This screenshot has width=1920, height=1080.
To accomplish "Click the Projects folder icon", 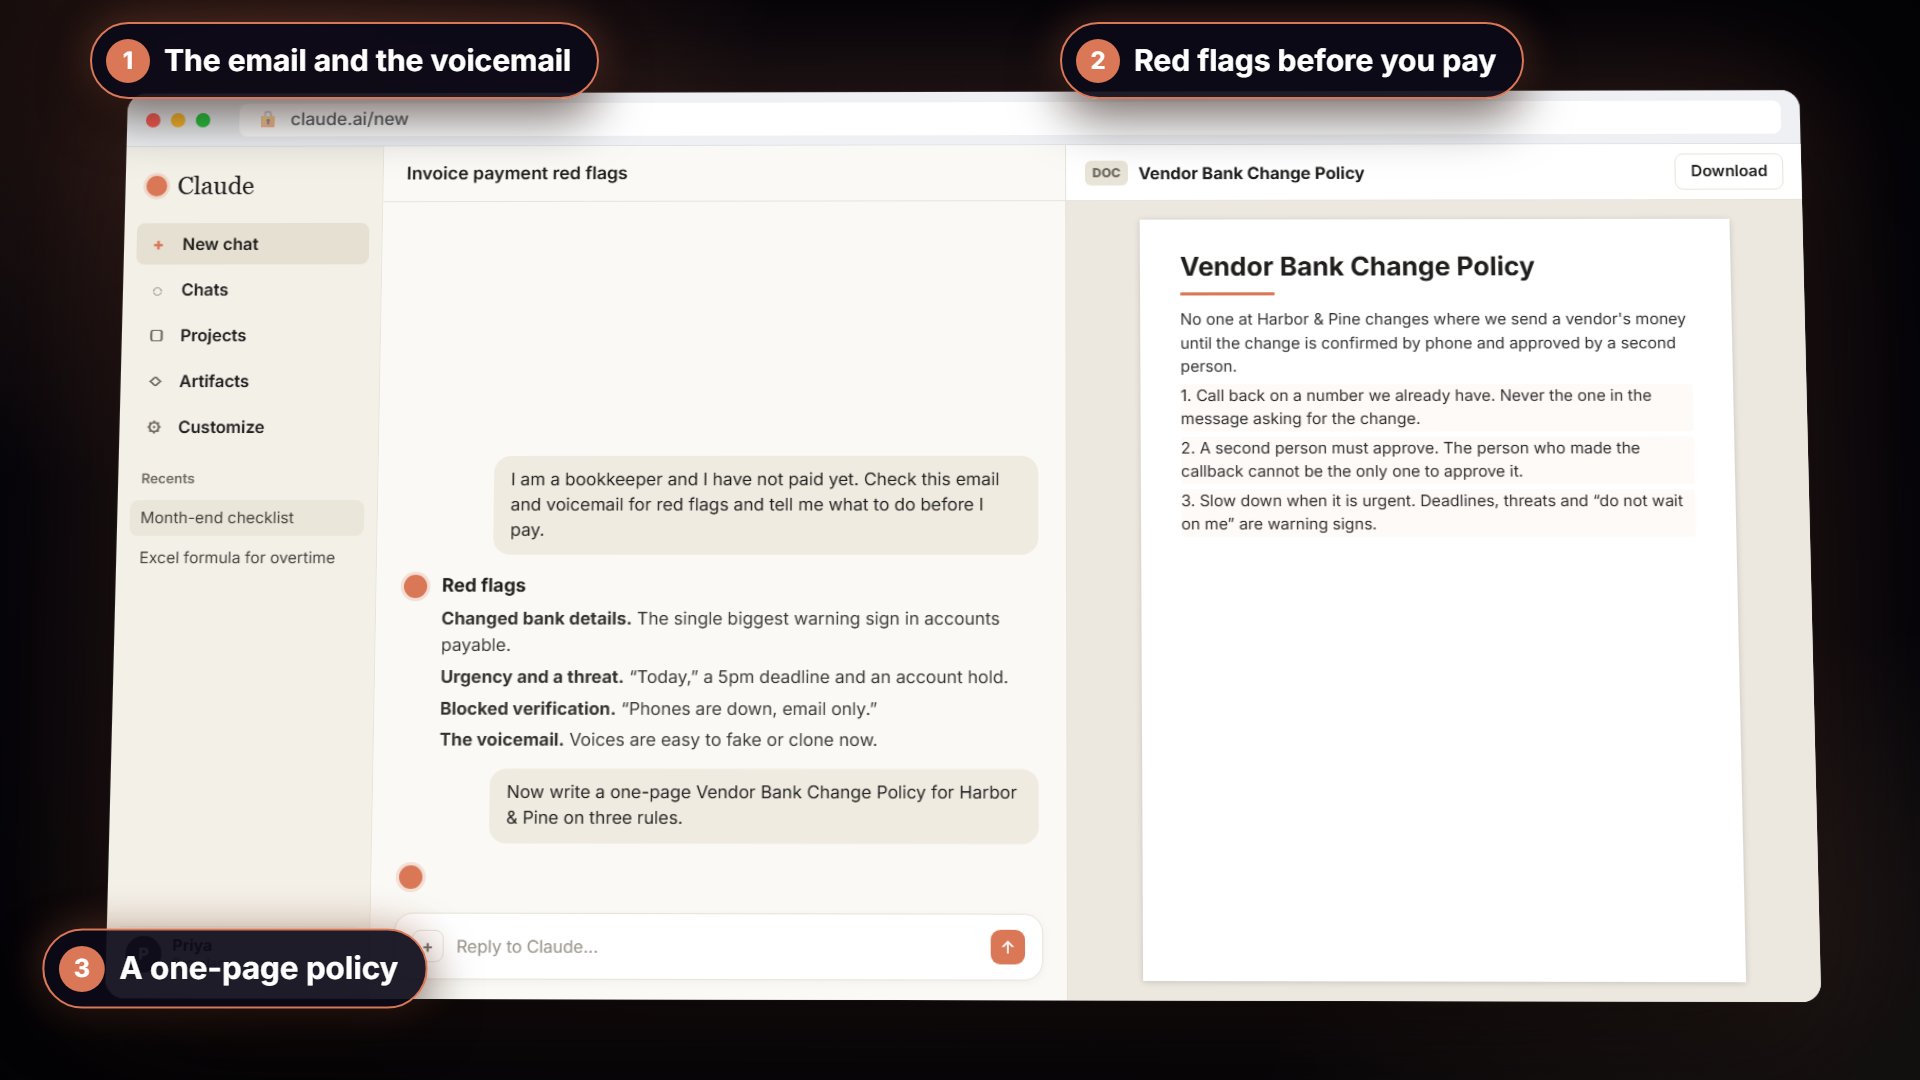I will pos(156,336).
